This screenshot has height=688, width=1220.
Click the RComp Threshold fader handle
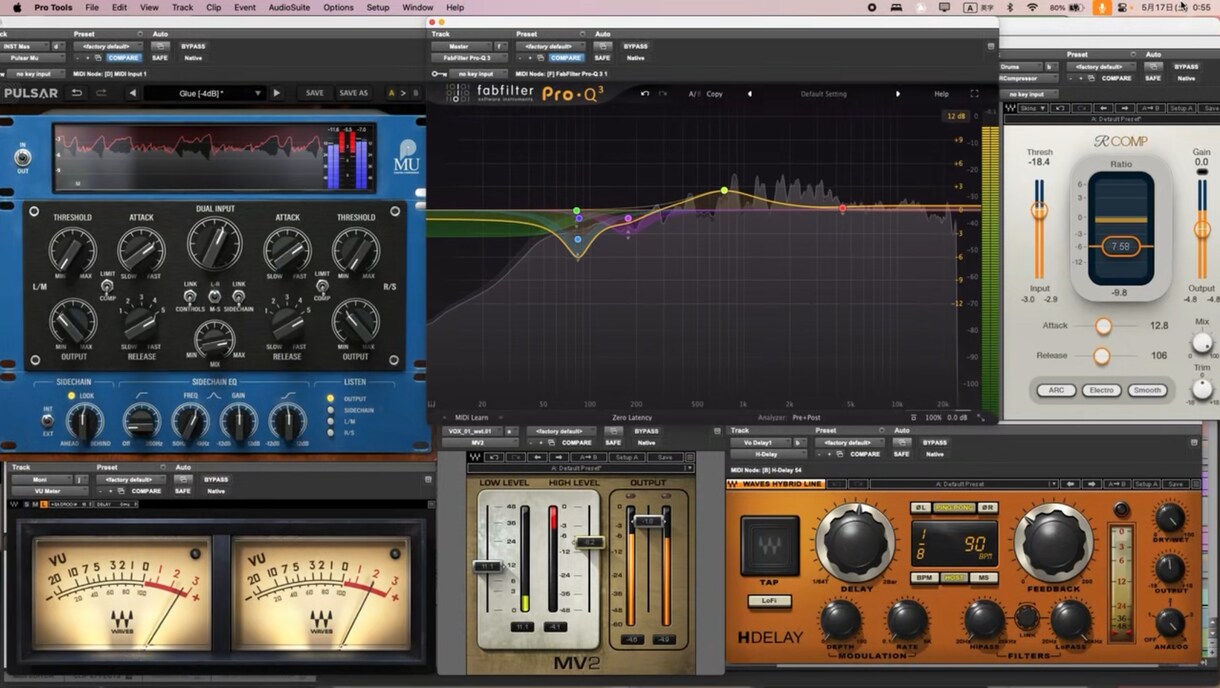tap(1040, 211)
